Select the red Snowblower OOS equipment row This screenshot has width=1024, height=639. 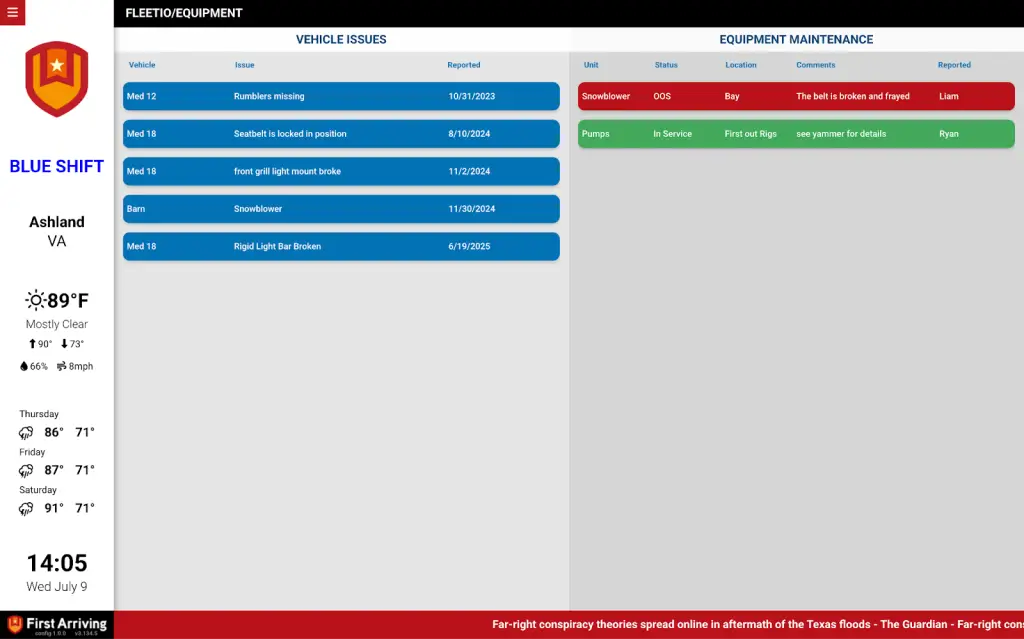[x=796, y=97]
